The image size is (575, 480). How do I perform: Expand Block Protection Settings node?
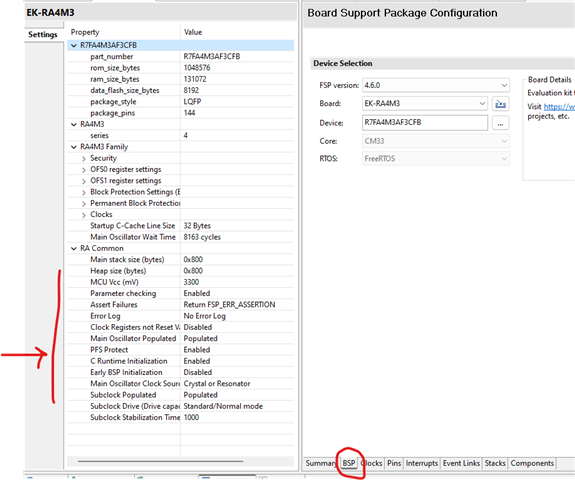(x=84, y=192)
